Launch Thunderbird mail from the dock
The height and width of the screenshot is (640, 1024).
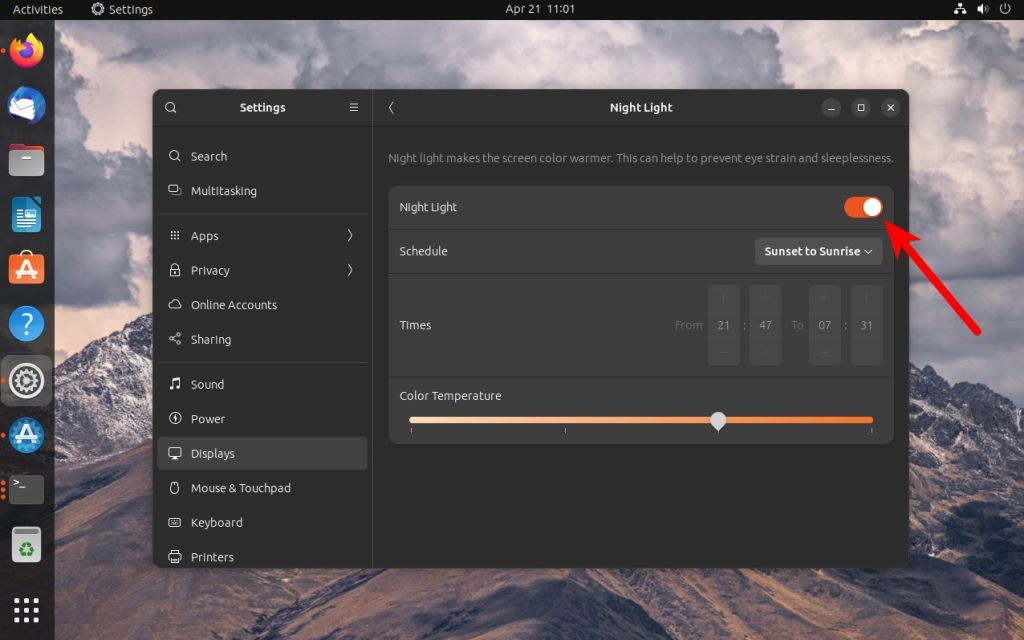point(26,105)
